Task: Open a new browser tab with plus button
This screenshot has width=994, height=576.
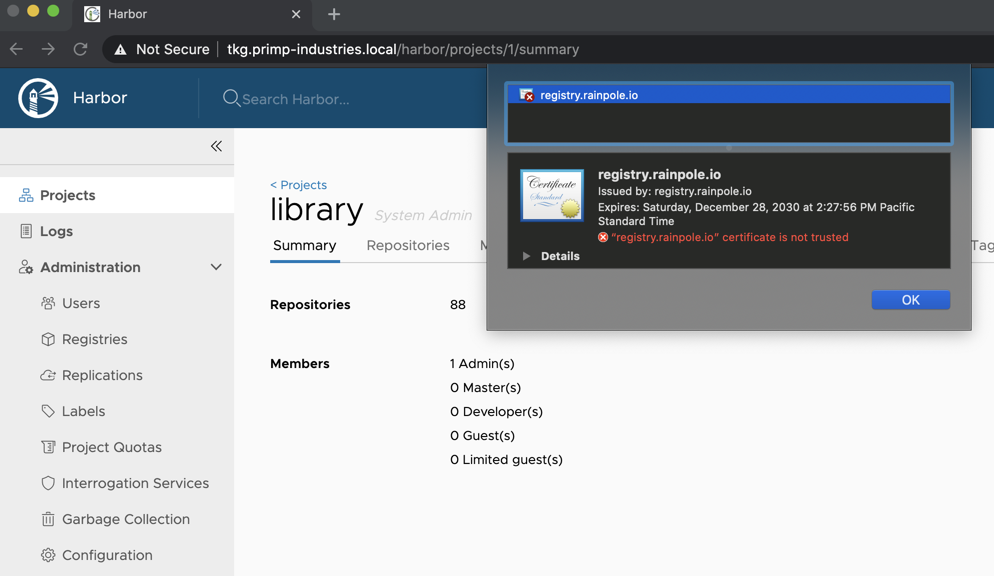Action: click(334, 14)
